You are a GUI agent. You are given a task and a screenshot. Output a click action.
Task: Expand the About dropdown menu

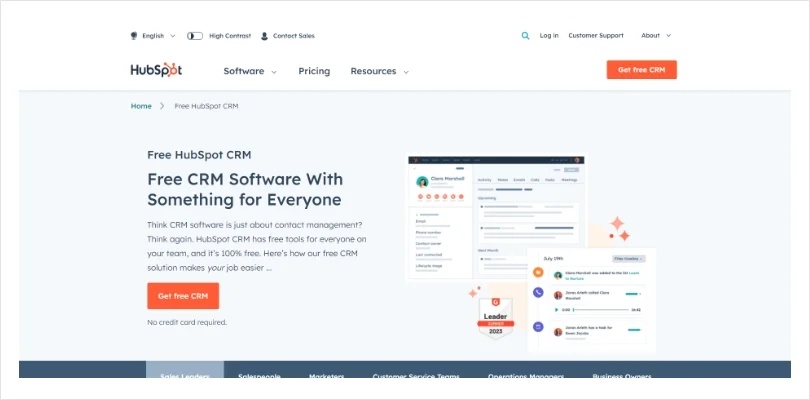click(656, 36)
